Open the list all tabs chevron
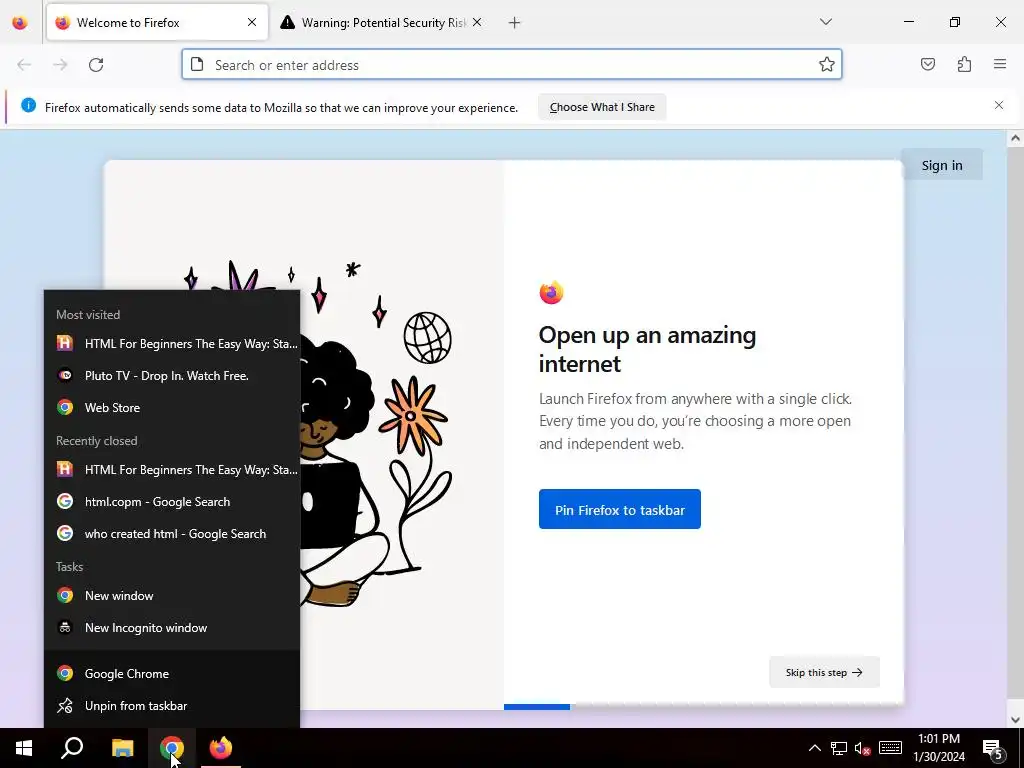This screenshot has height=768, width=1024. tap(825, 22)
